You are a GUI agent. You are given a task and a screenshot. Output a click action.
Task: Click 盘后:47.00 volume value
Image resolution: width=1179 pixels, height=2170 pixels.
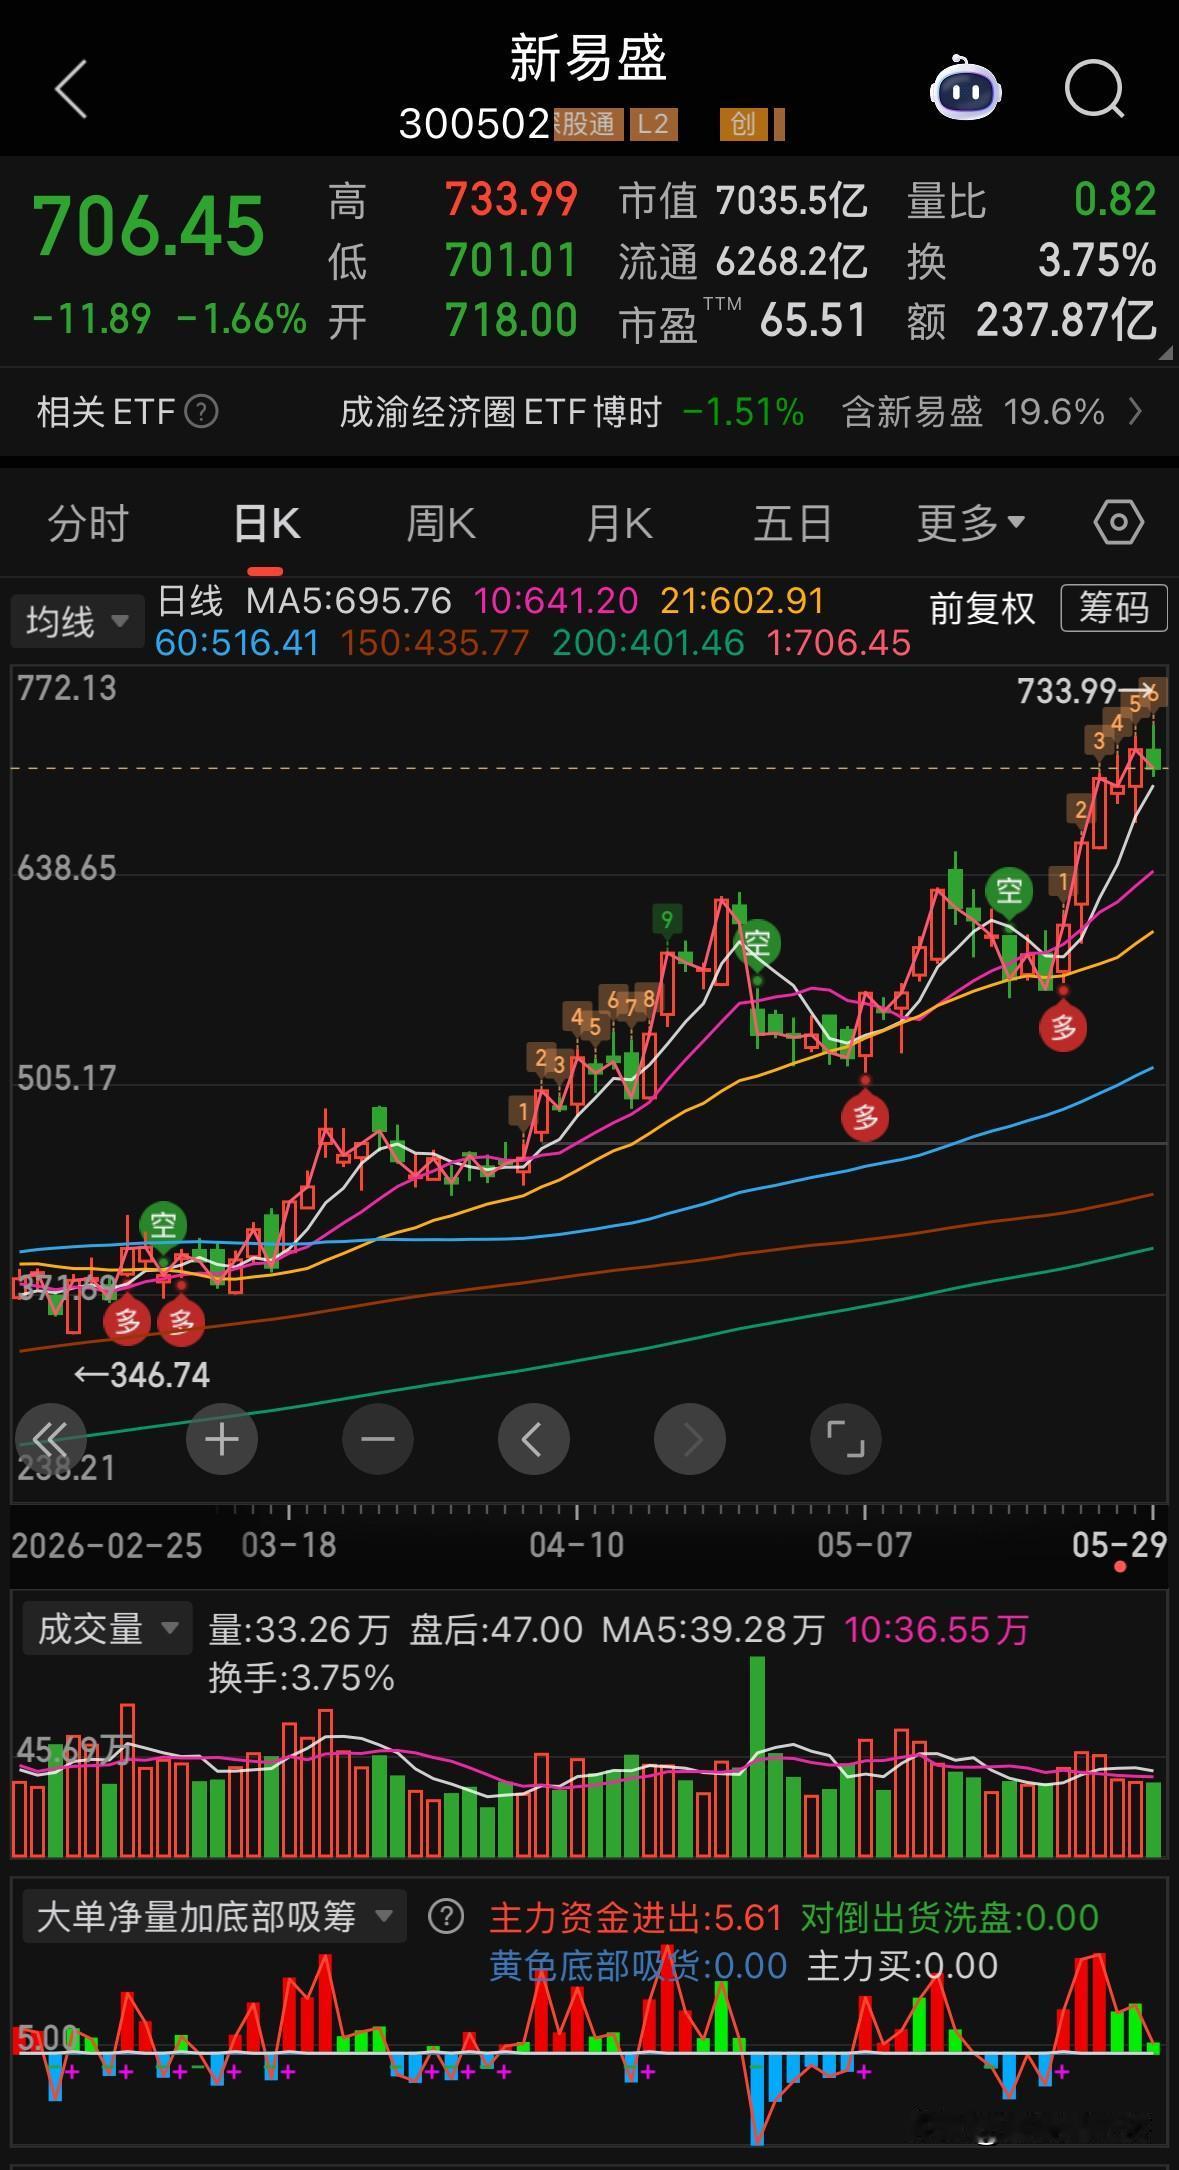496,1630
